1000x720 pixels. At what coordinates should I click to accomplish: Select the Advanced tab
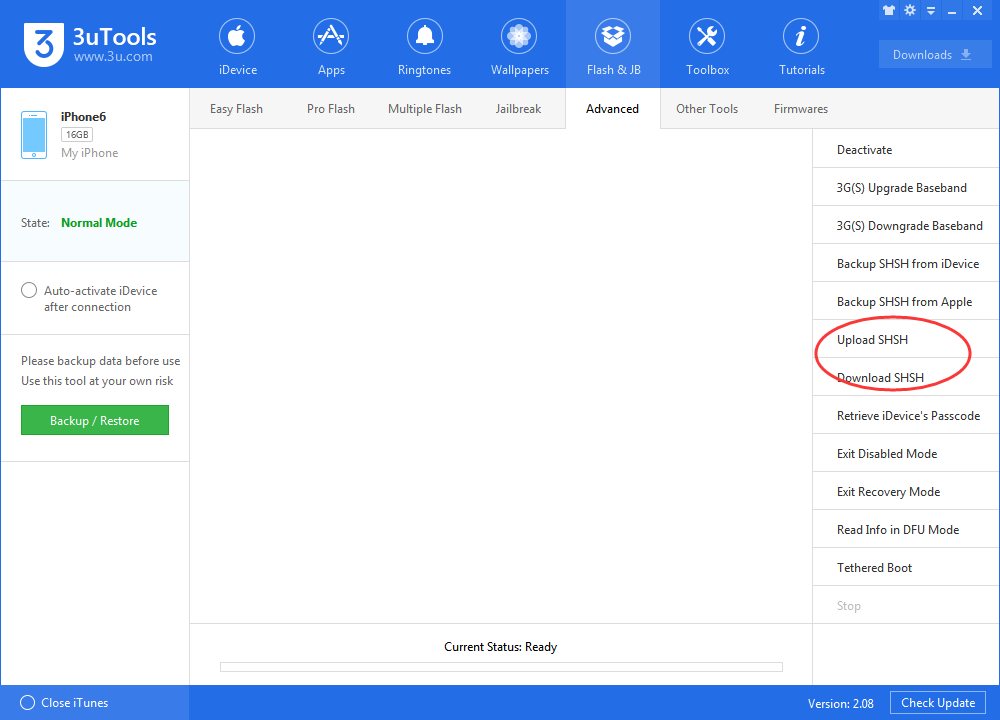pos(612,109)
